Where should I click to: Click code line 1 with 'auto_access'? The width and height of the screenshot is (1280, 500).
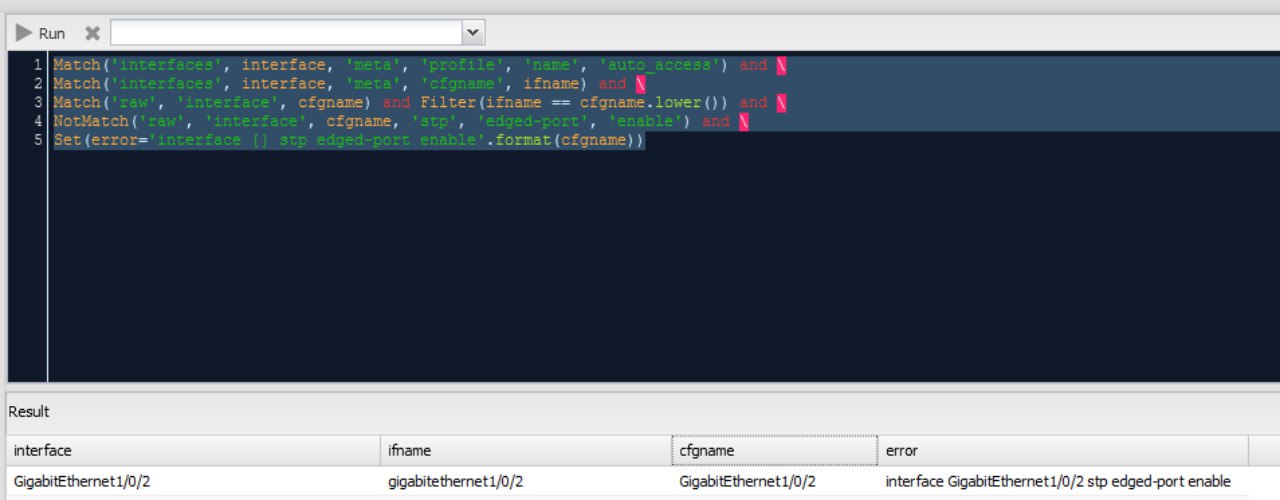[x=420, y=65]
